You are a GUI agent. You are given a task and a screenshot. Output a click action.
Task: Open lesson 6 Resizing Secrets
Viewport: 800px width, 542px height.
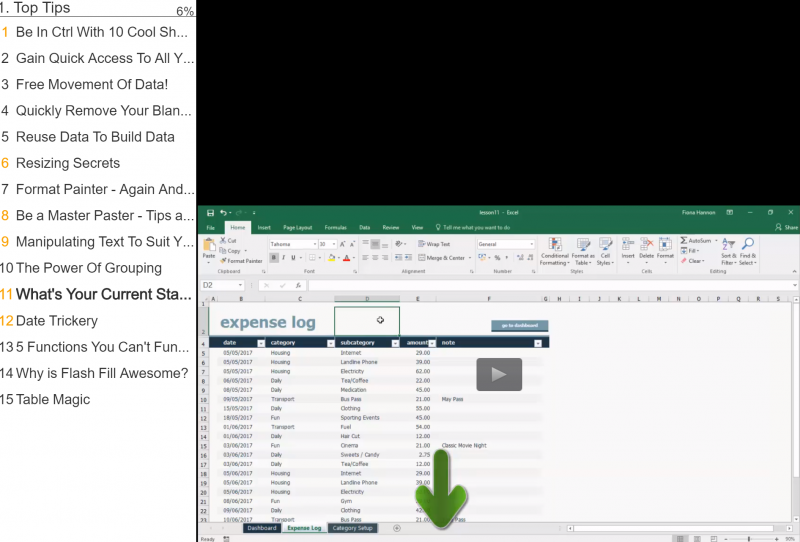61,163
